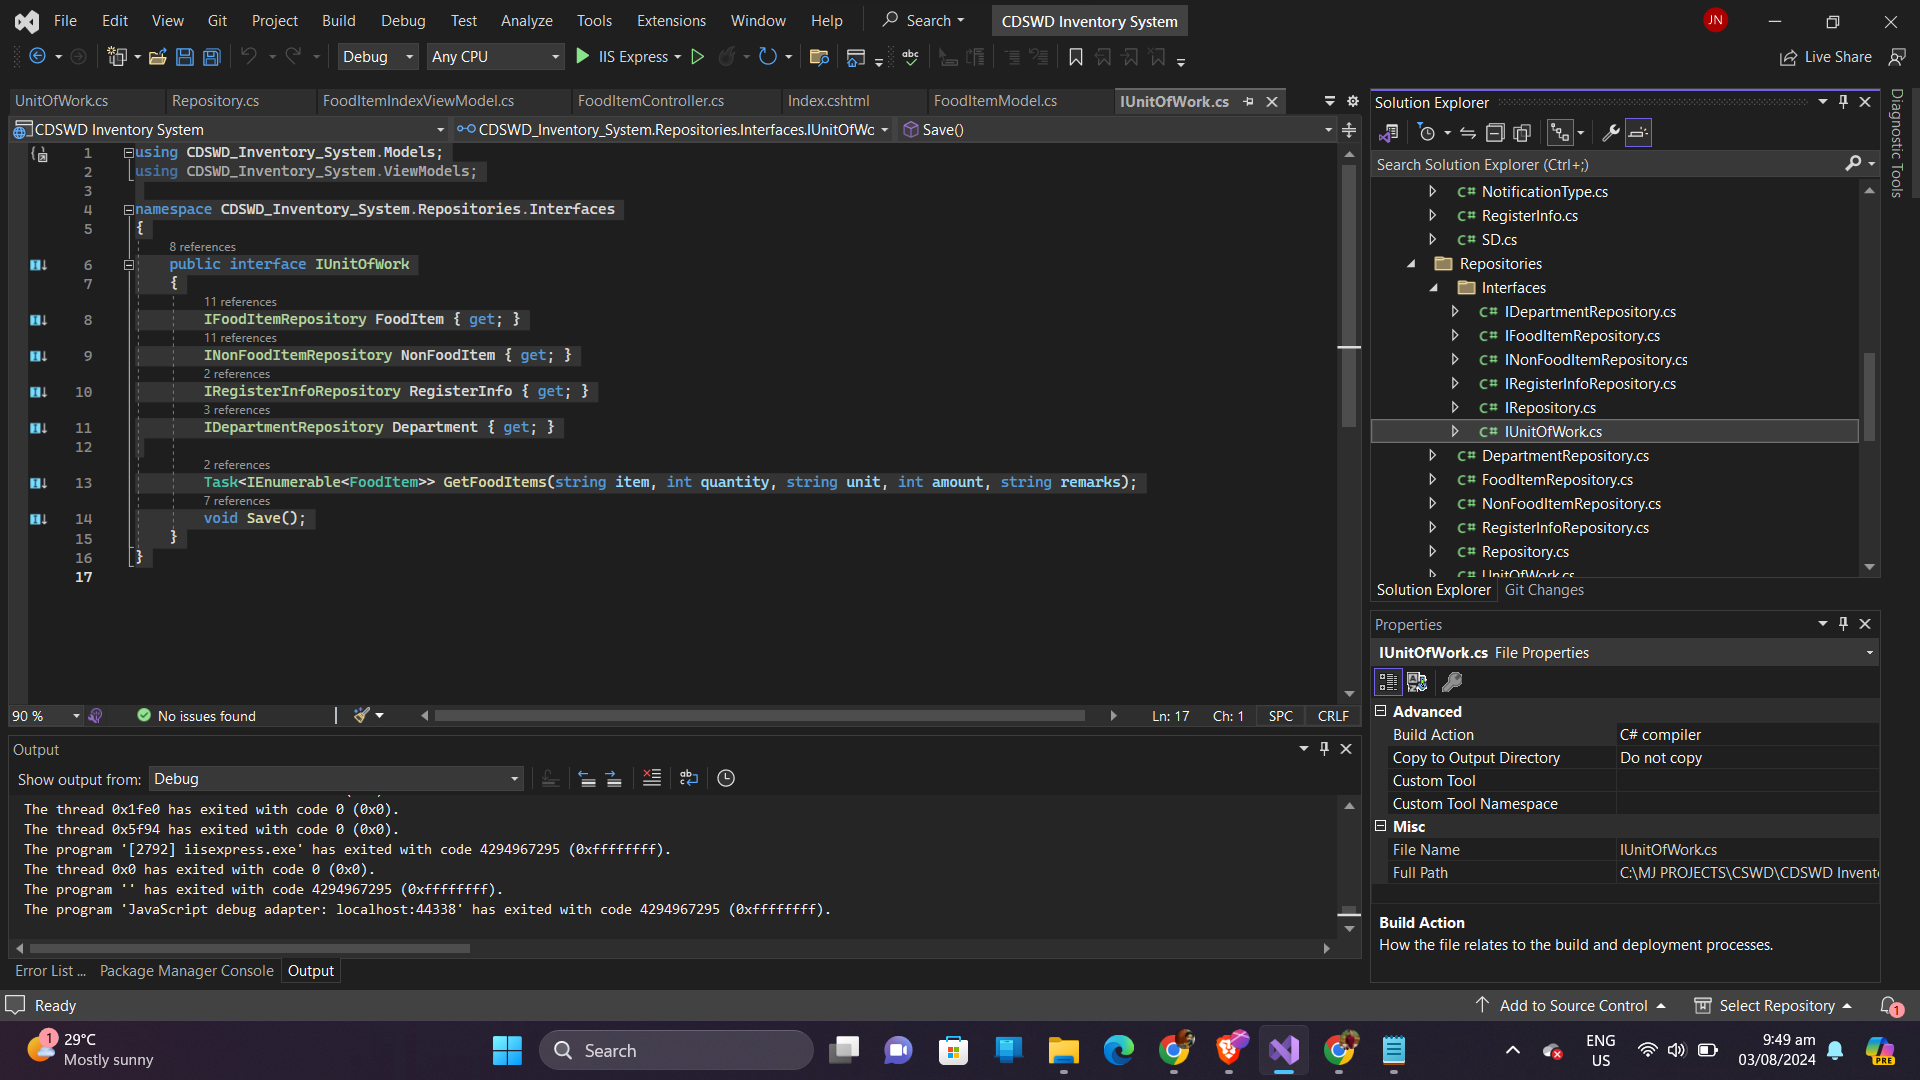
Task: Switch views icon in Solution Explorer toolbar
Action: click(1388, 132)
